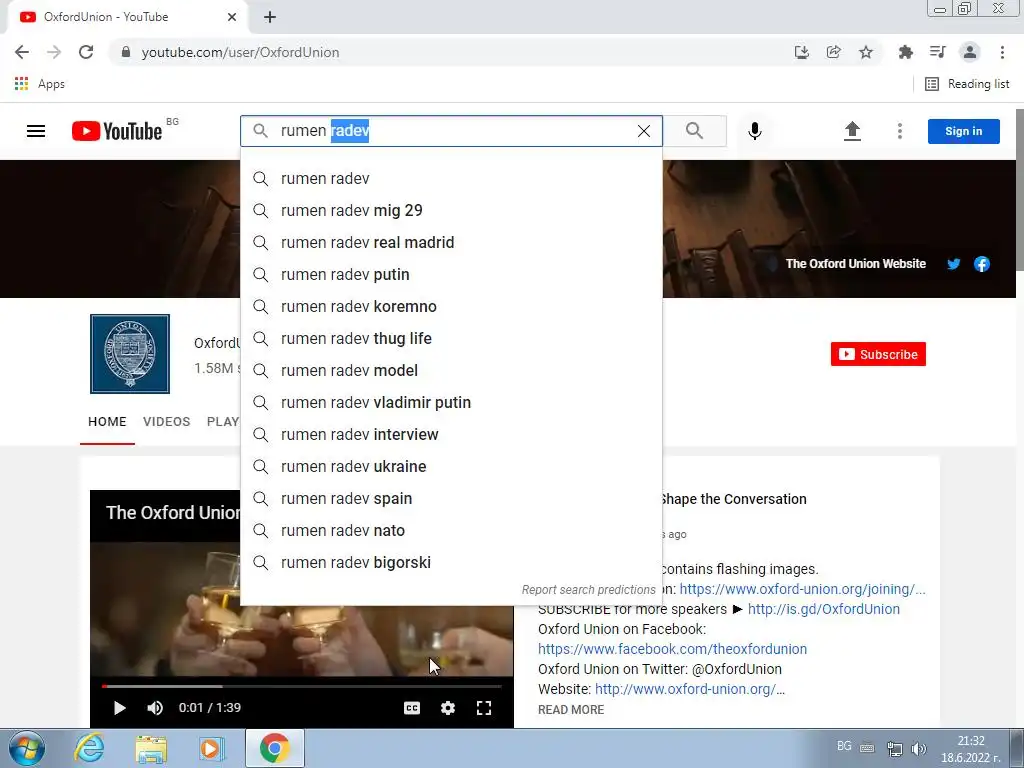
Task: Enter fullscreen on the video player
Action: pyautogui.click(x=484, y=708)
